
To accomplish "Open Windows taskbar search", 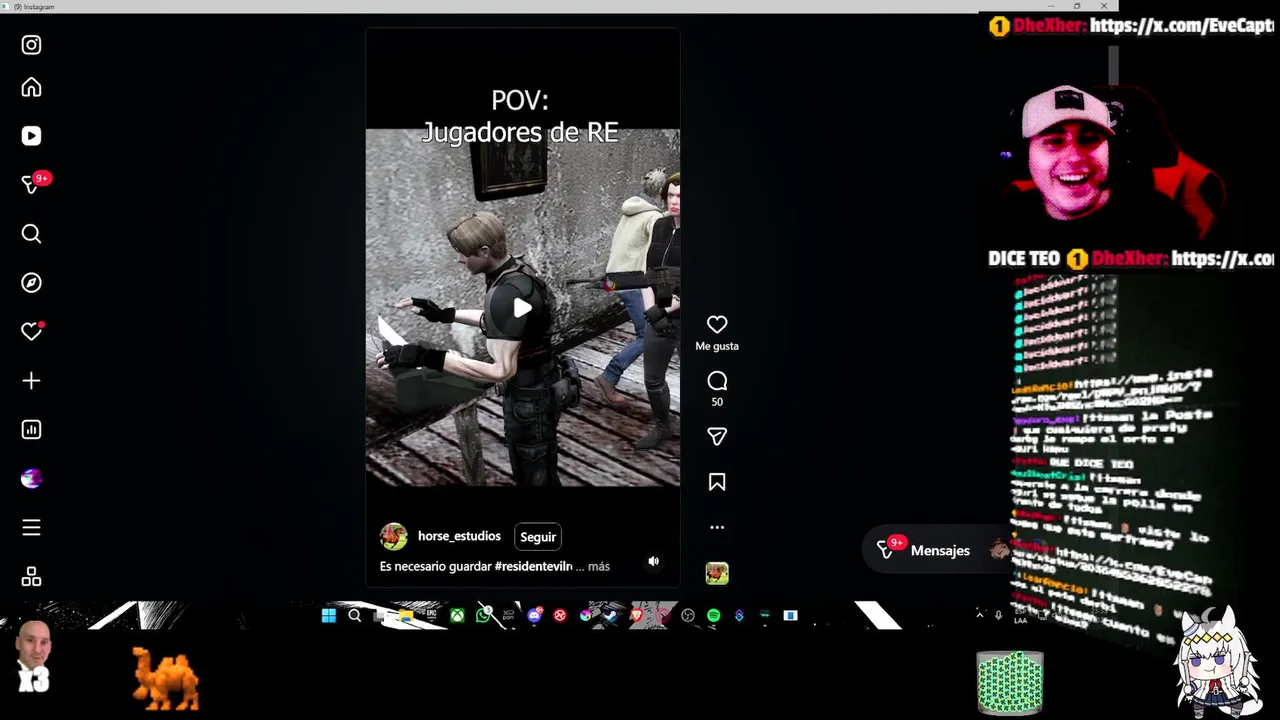I will [355, 616].
